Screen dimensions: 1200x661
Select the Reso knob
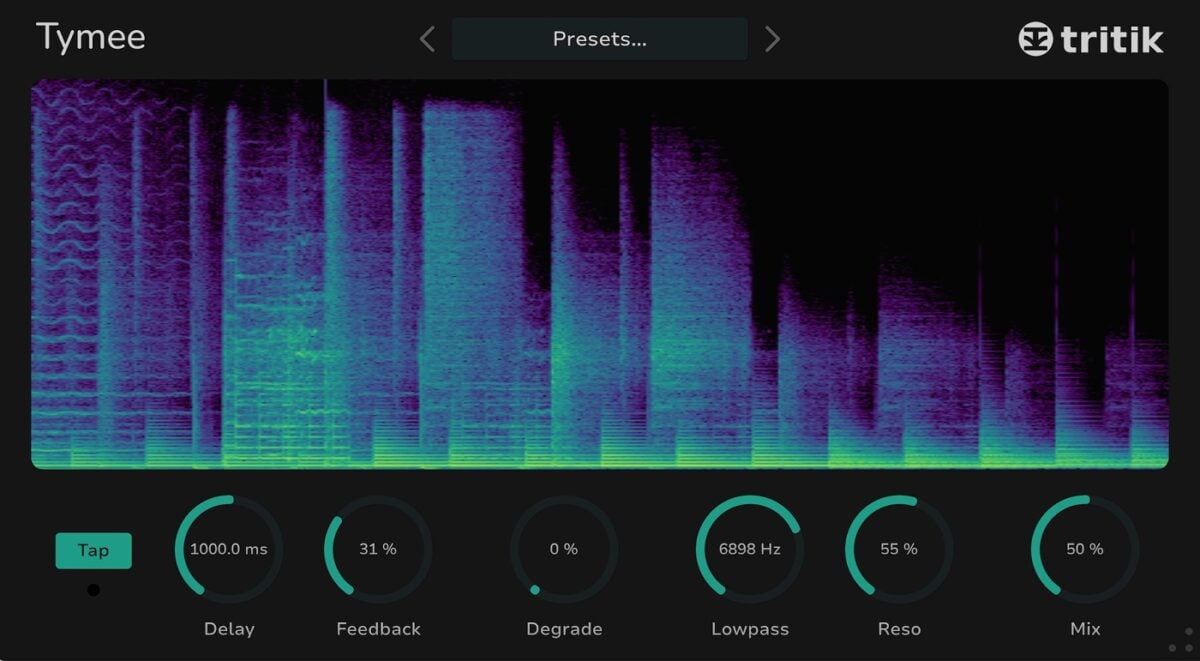898,549
